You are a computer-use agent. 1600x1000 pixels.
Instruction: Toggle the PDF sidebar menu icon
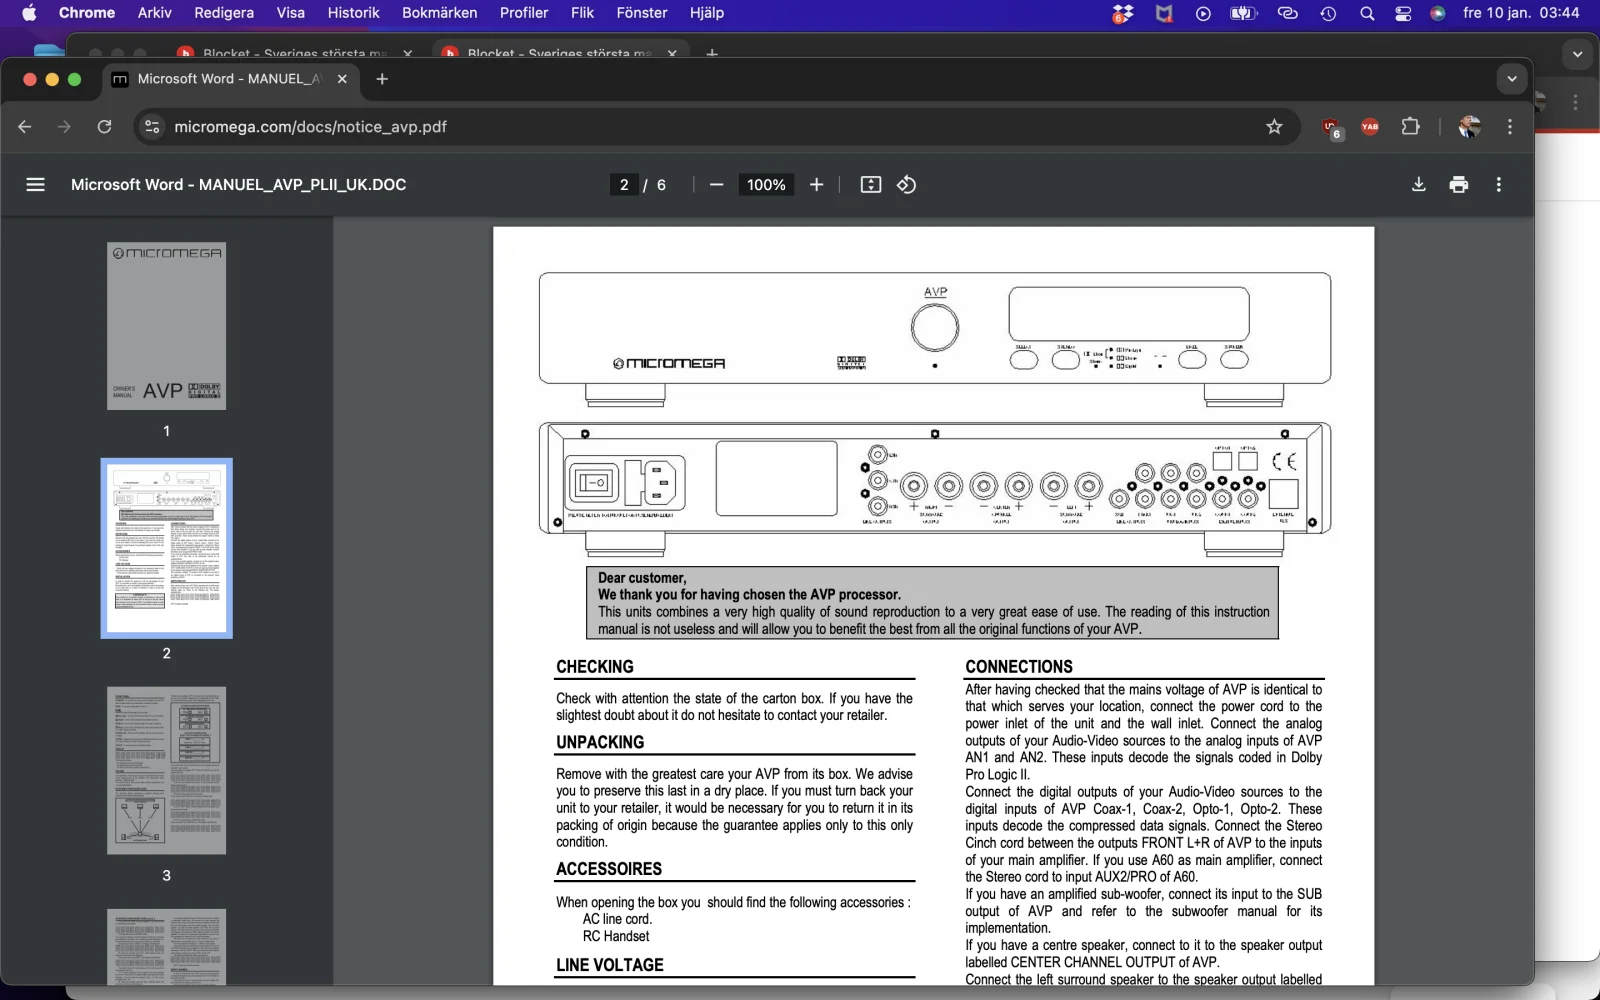[x=35, y=185]
